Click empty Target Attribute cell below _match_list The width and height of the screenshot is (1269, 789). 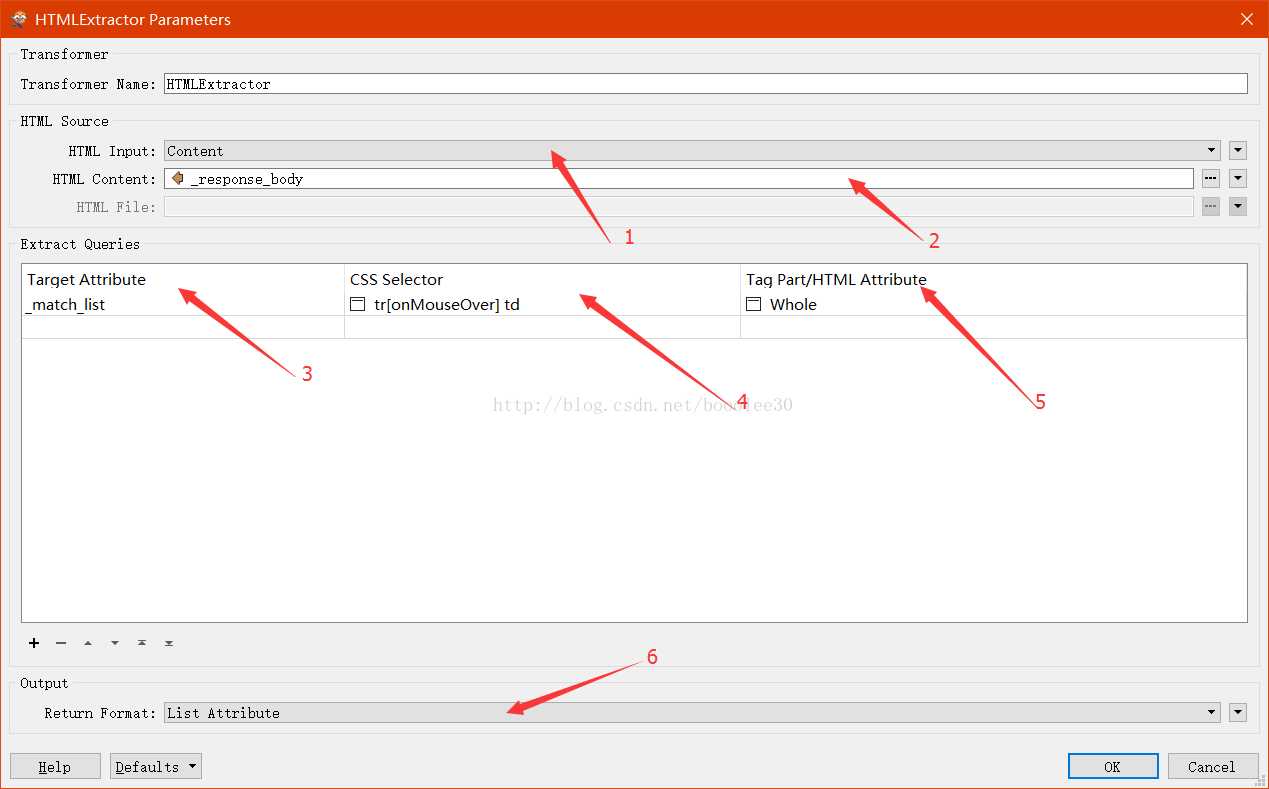(x=183, y=327)
